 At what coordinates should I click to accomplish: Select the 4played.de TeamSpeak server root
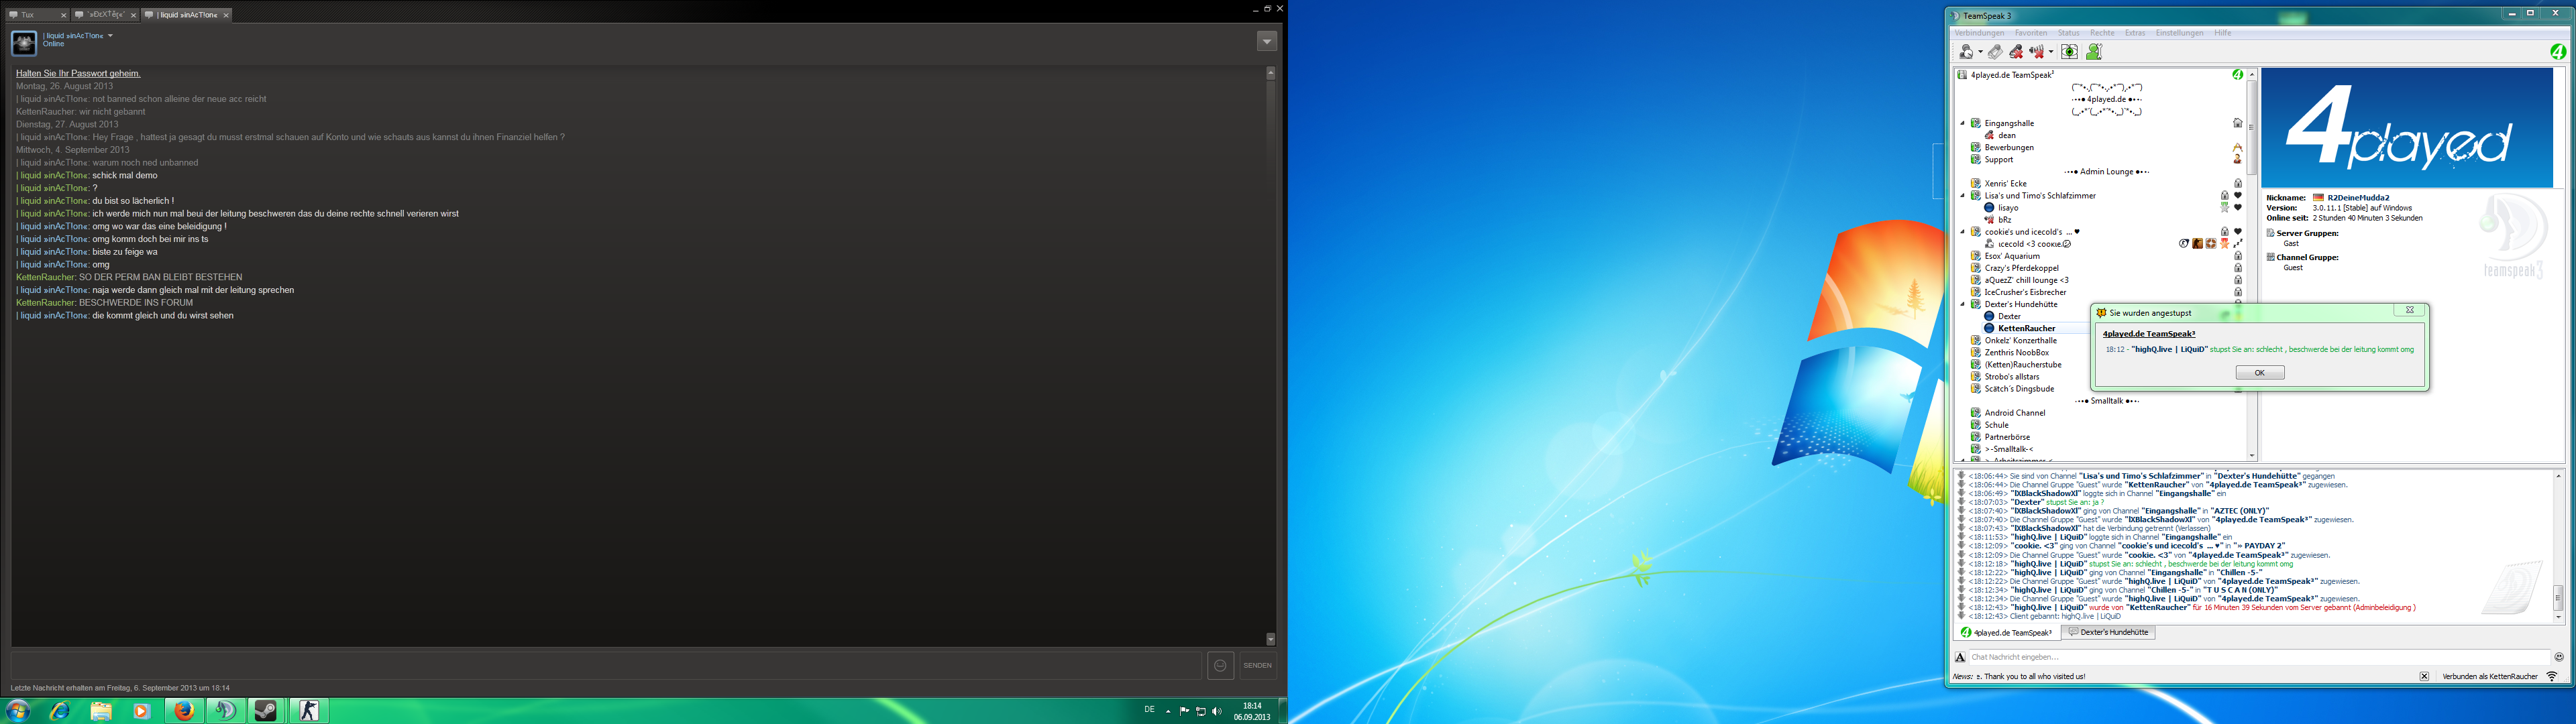[2012, 75]
